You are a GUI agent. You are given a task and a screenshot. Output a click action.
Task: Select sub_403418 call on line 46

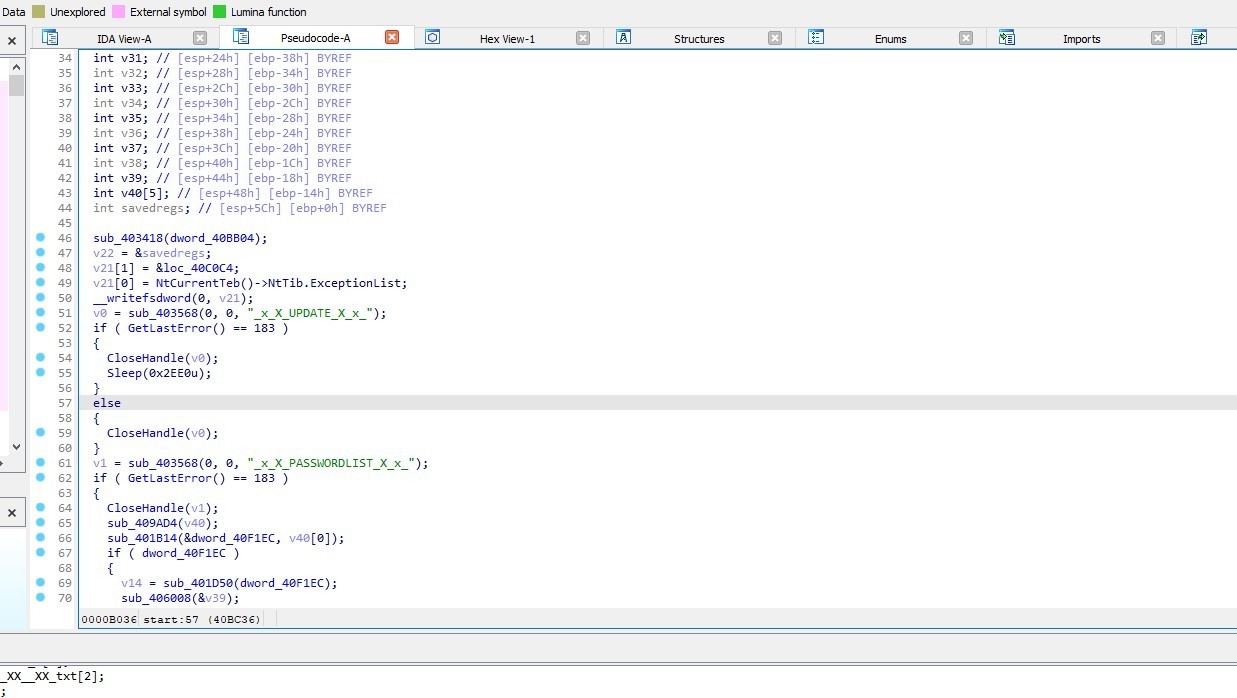click(128, 238)
